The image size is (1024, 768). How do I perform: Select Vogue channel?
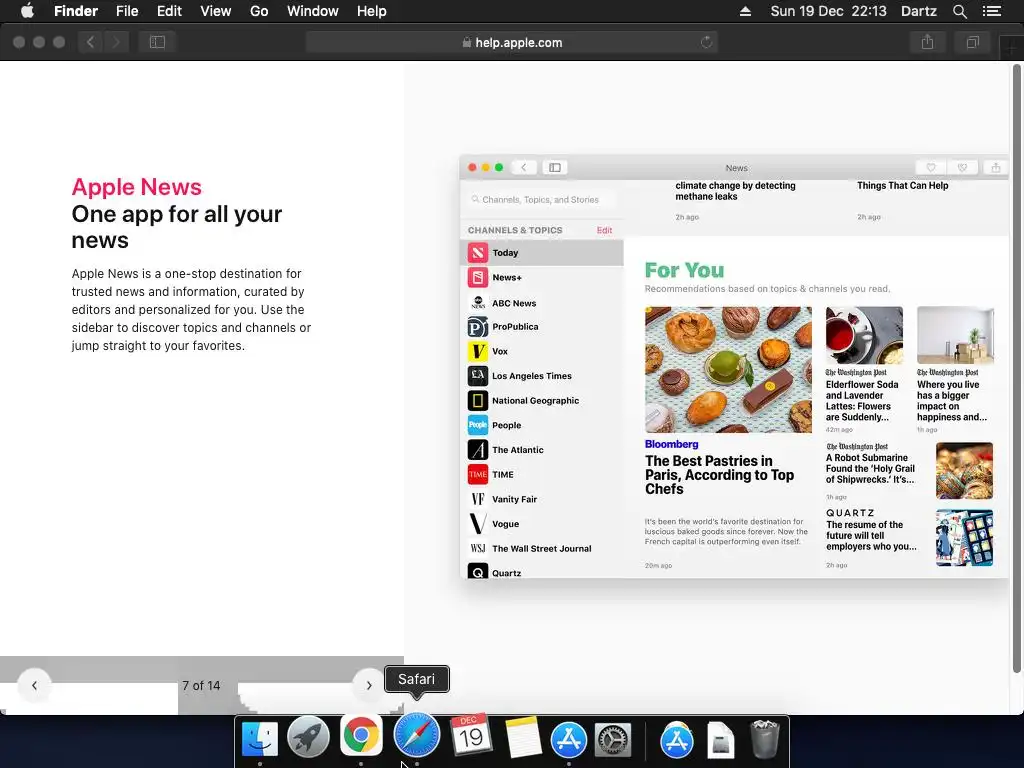(x=541, y=524)
